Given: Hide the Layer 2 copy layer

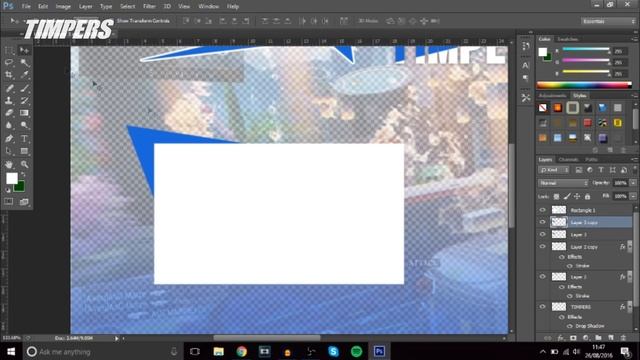Looking at the screenshot, I should coord(542,247).
